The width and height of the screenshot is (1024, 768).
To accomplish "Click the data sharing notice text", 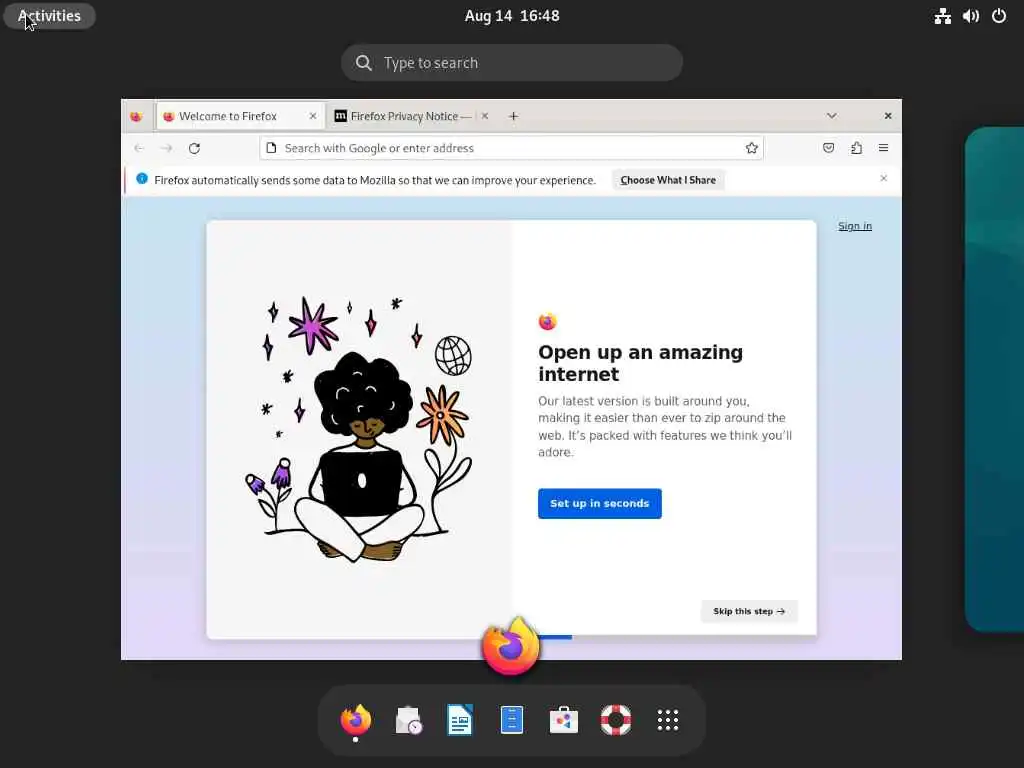I will 375,180.
